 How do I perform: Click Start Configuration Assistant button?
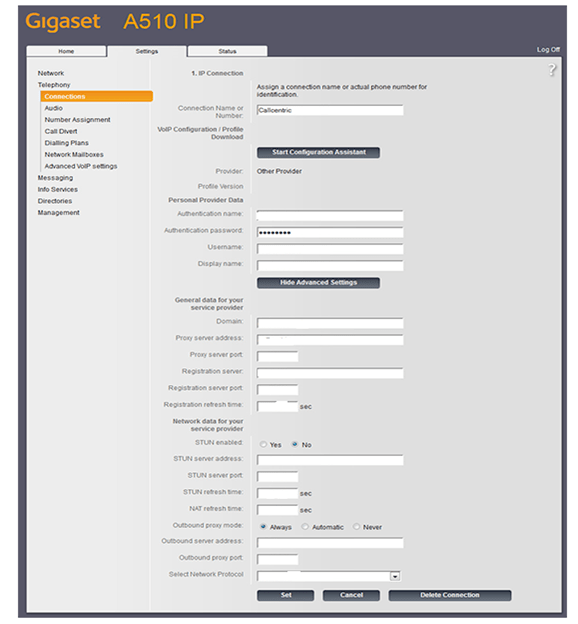318,152
